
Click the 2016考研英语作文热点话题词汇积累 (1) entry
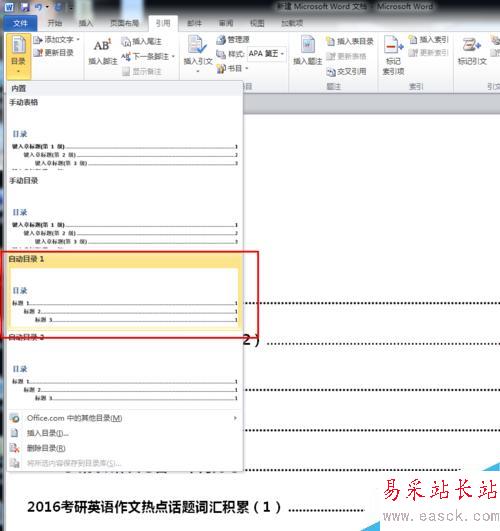pyautogui.click(x=154, y=507)
